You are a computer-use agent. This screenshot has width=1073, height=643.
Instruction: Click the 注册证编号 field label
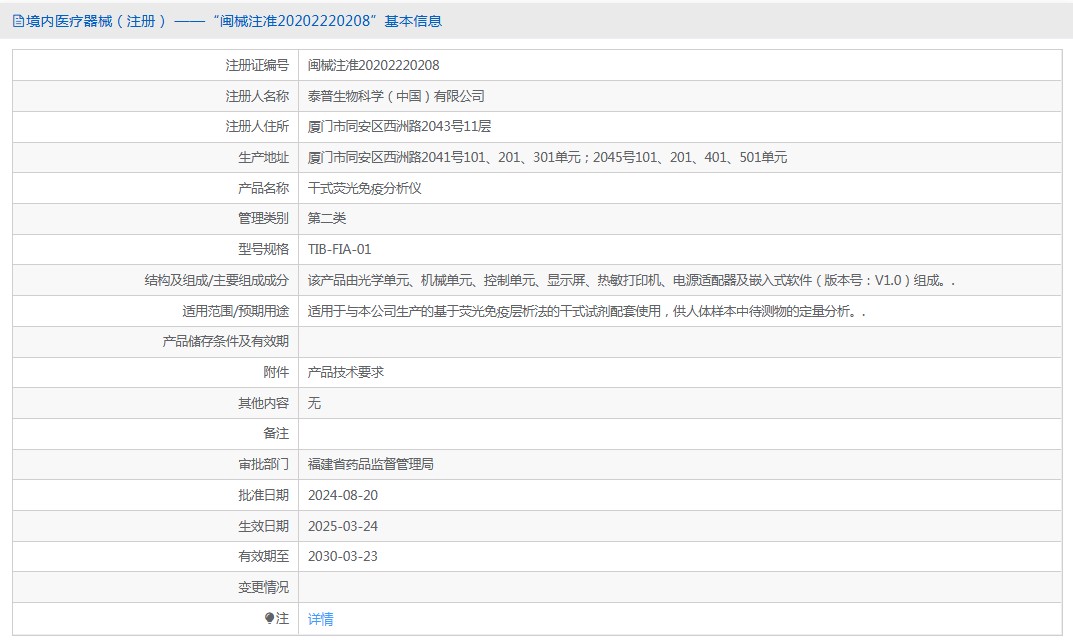tap(257, 66)
